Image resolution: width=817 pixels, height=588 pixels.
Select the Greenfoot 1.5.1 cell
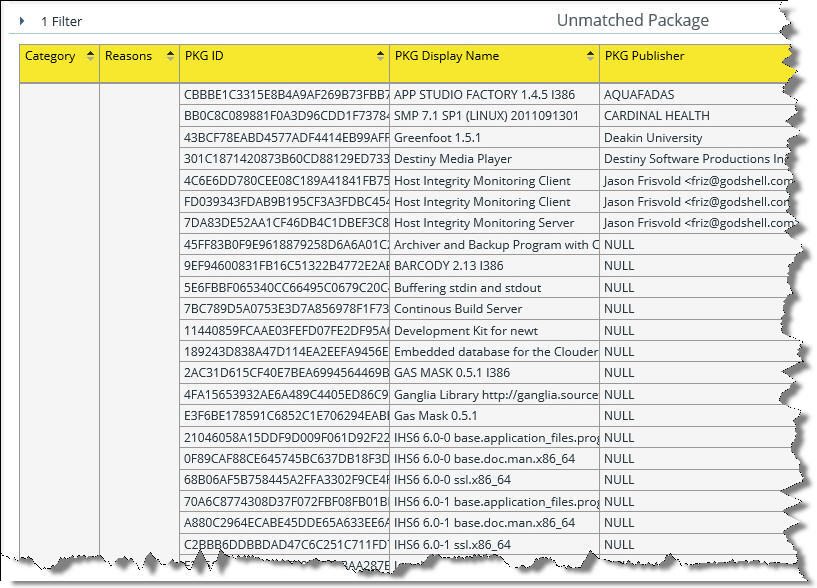(x=494, y=138)
